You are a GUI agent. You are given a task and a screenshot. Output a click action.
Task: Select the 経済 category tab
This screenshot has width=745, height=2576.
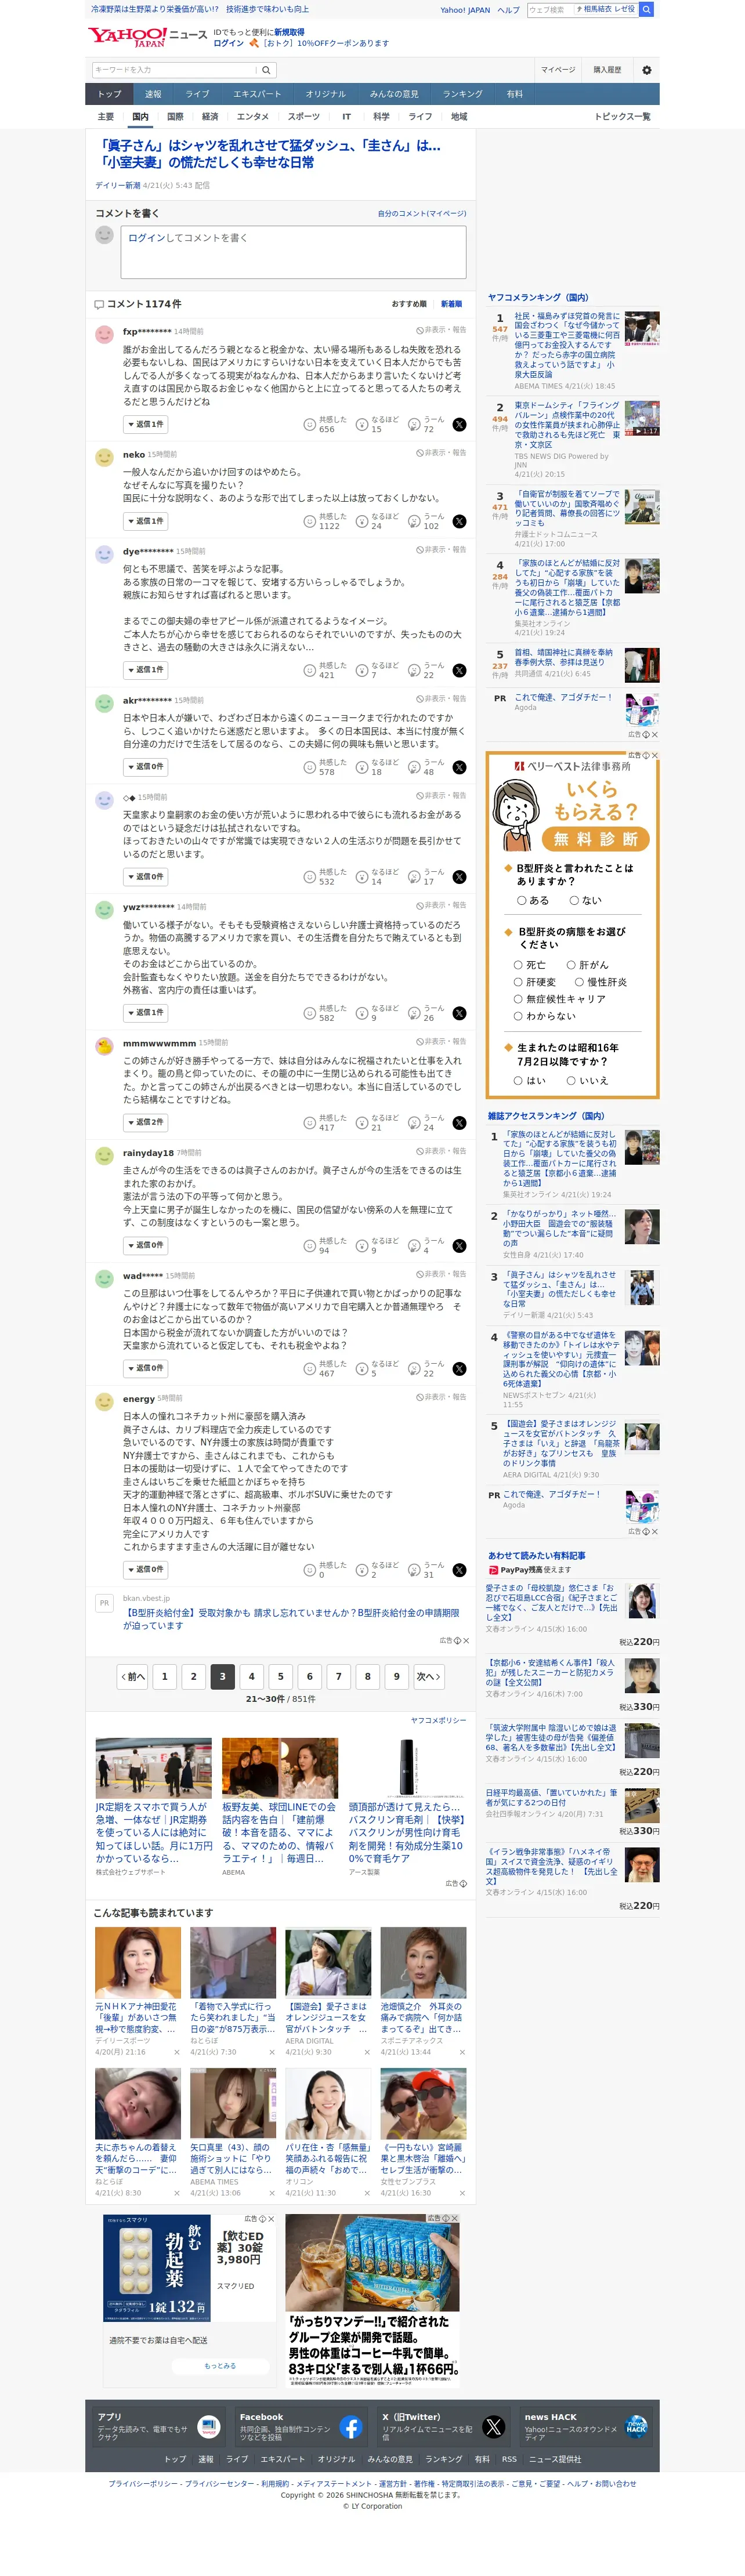coord(210,118)
